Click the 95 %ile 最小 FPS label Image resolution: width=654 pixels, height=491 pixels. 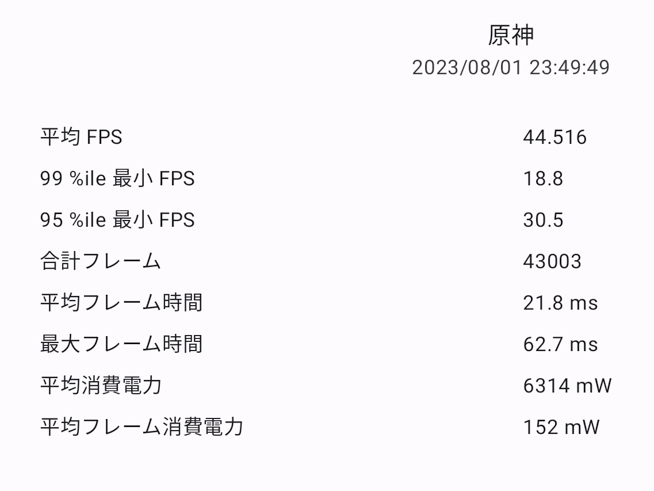117,220
